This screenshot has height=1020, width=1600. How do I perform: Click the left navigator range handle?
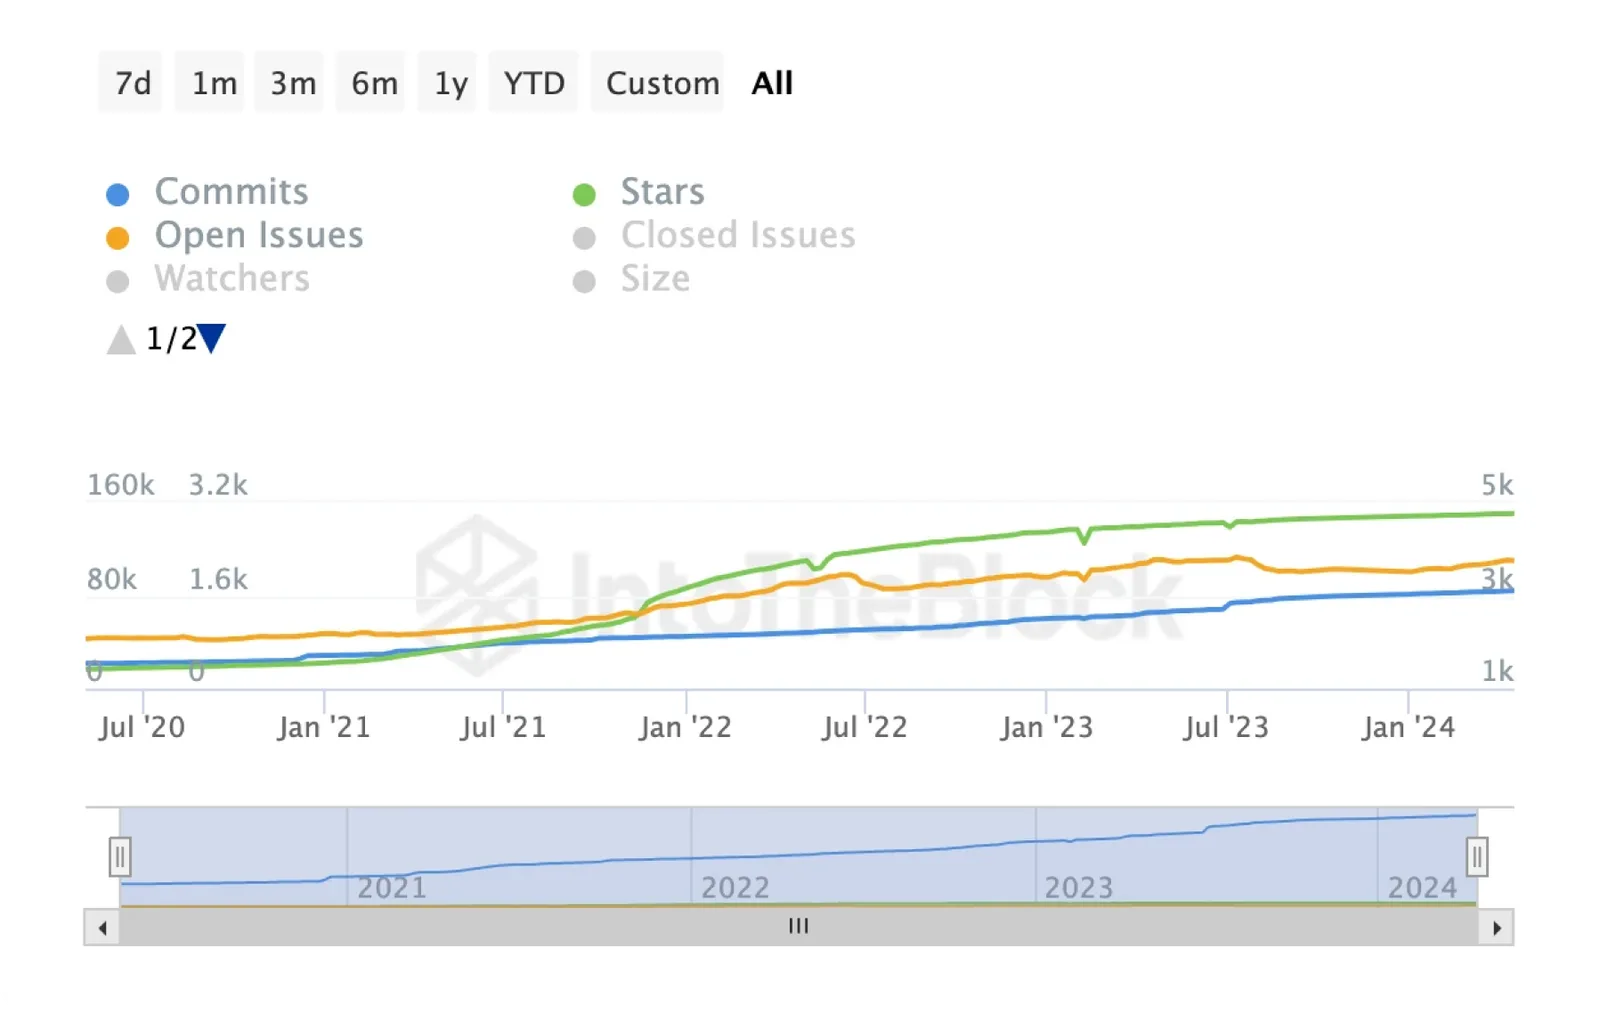click(120, 857)
